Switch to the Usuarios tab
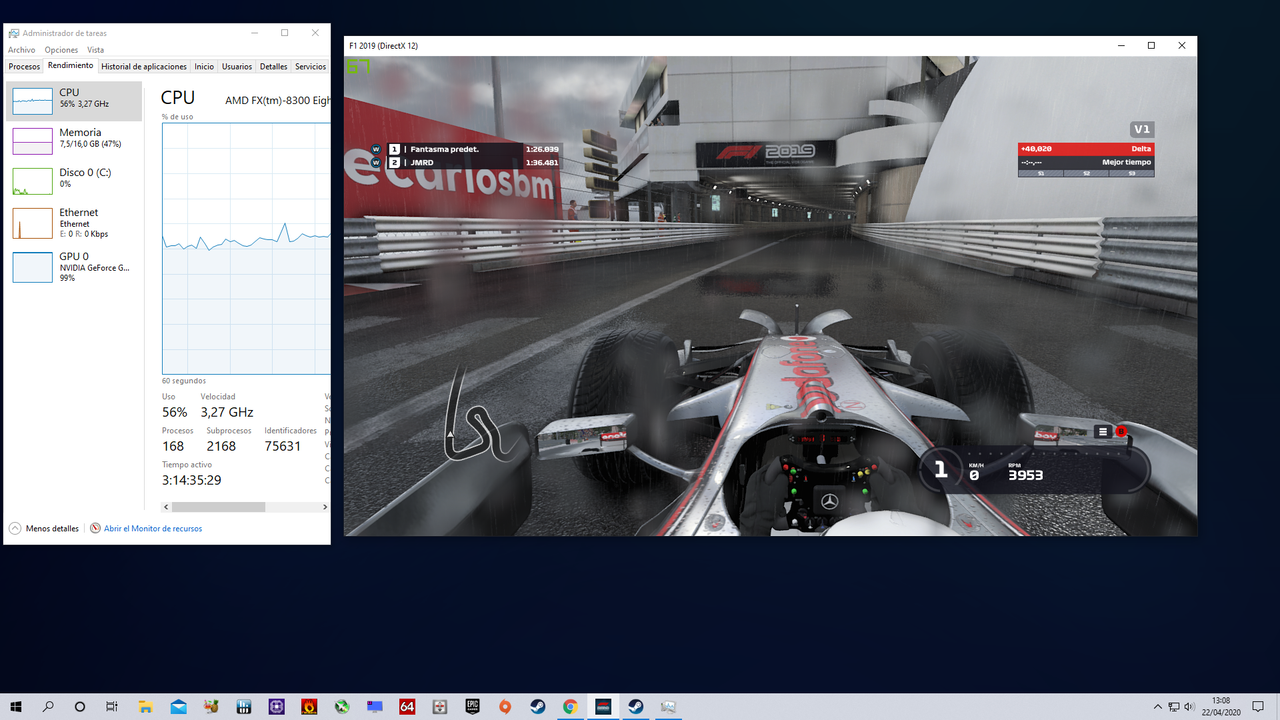Viewport: 1280px width, 720px height. [237, 67]
